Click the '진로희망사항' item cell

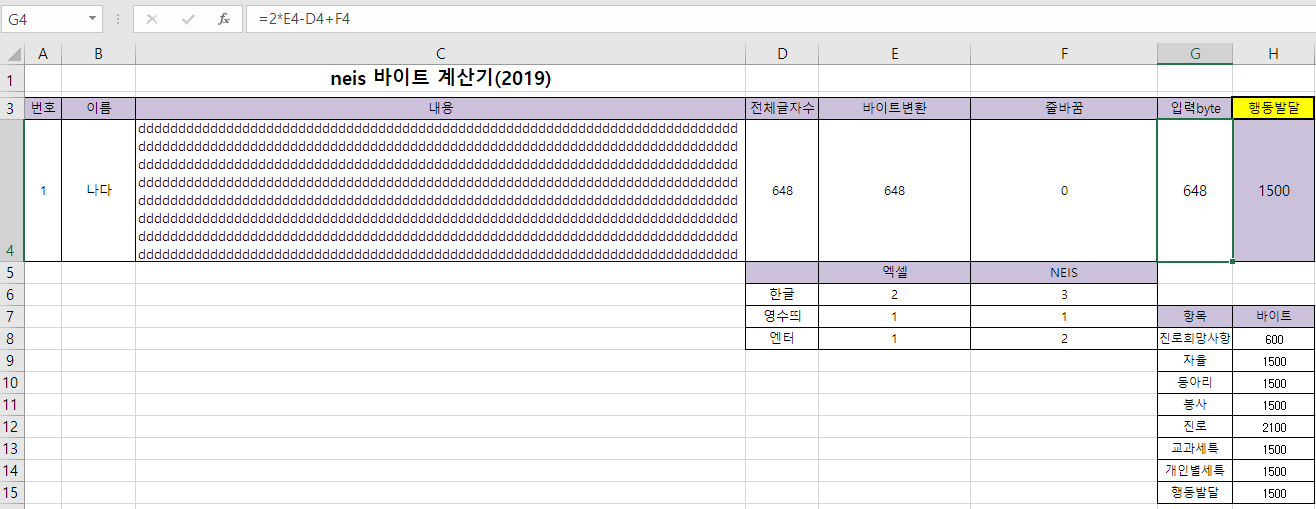coord(1195,339)
